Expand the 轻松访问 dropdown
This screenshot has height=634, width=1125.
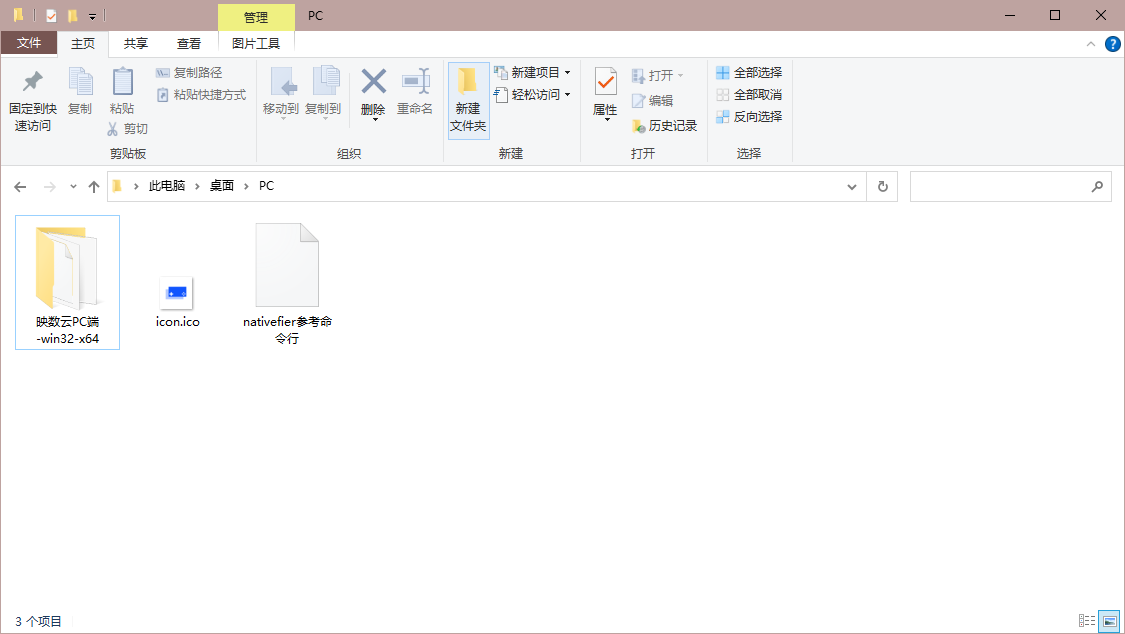tap(565, 94)
